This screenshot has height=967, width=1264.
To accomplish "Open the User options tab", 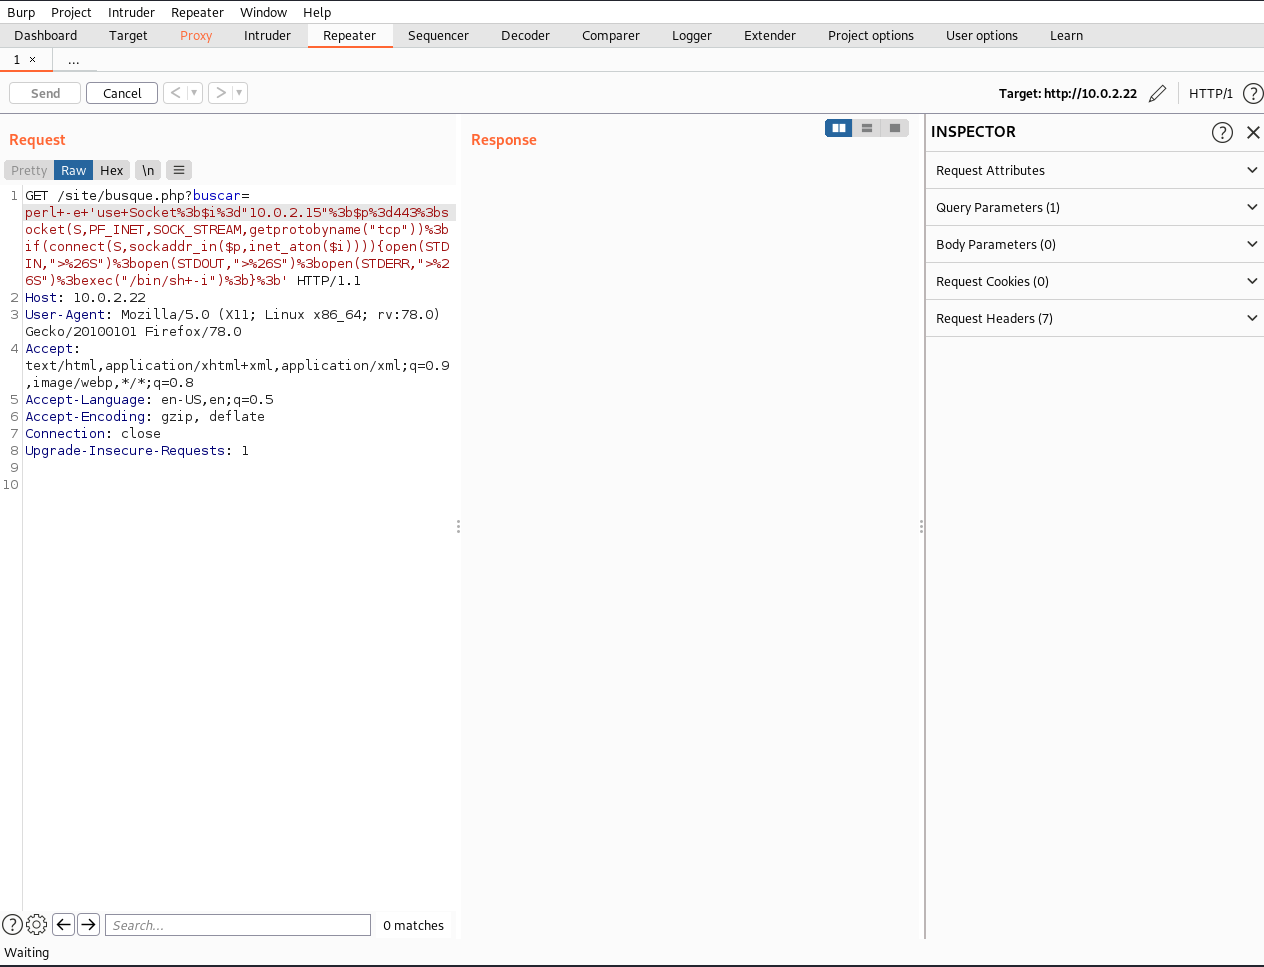I will point(982,35).
